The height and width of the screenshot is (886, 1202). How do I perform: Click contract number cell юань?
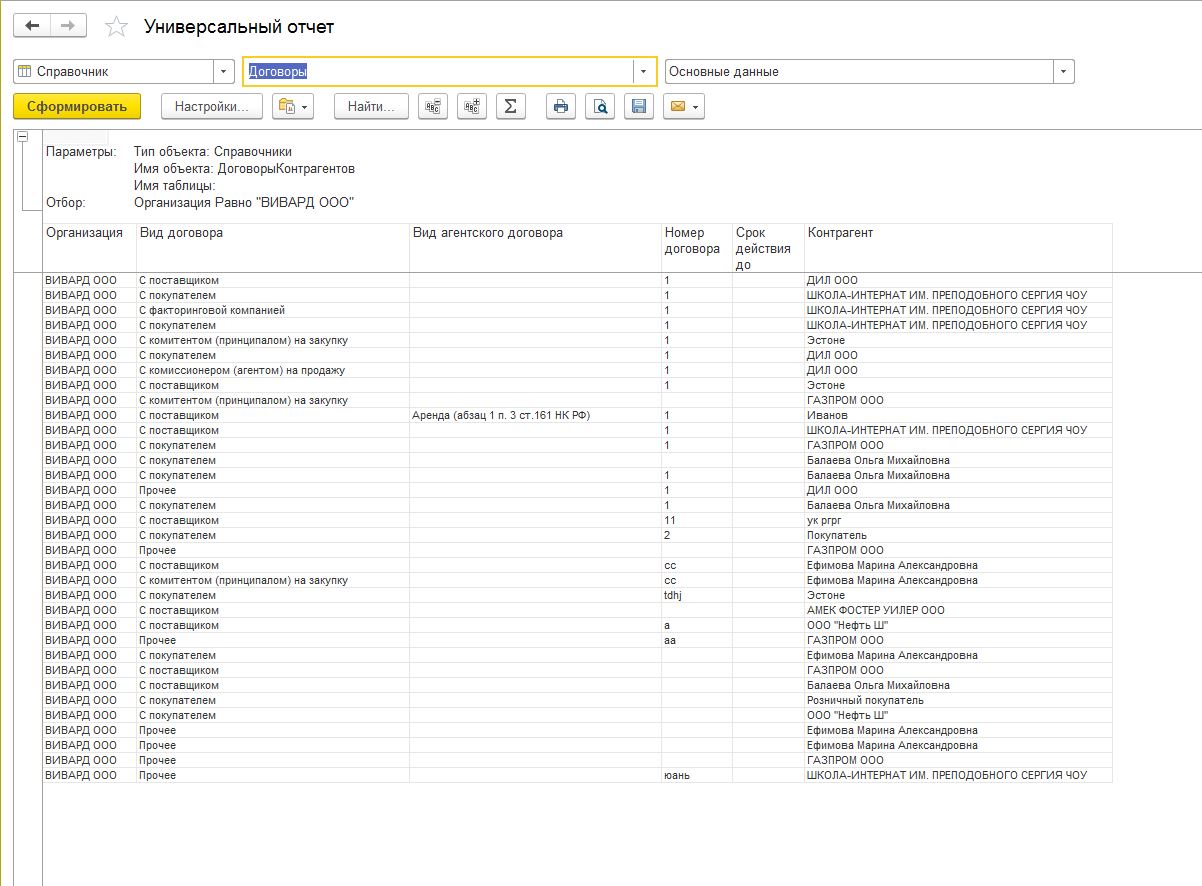coord(696,775)
